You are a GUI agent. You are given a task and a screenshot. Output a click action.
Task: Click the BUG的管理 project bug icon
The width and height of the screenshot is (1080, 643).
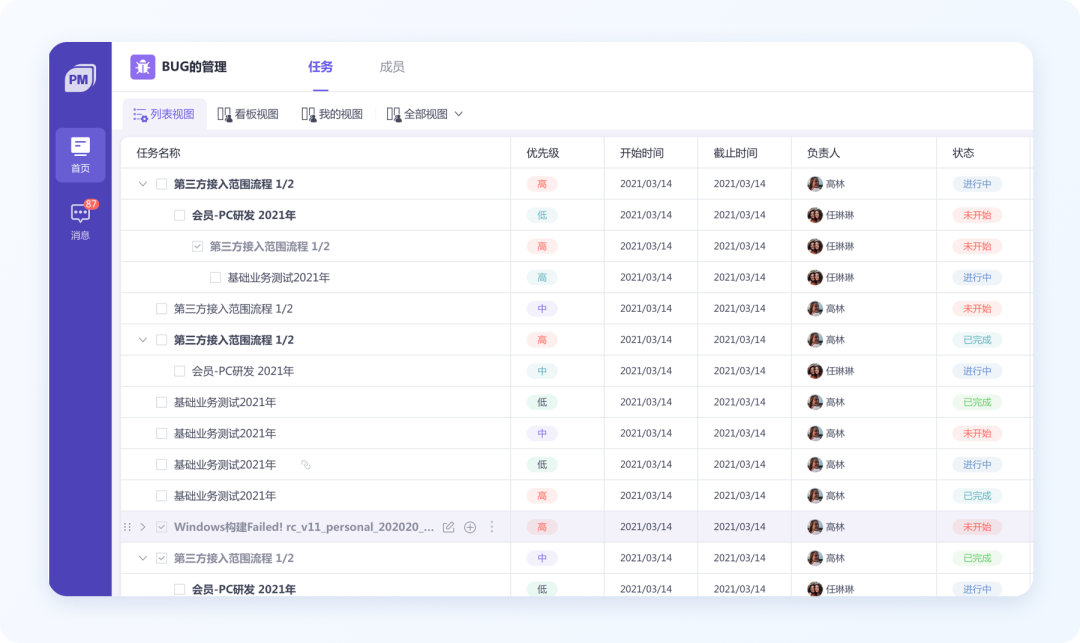click(x=143, y=67)
